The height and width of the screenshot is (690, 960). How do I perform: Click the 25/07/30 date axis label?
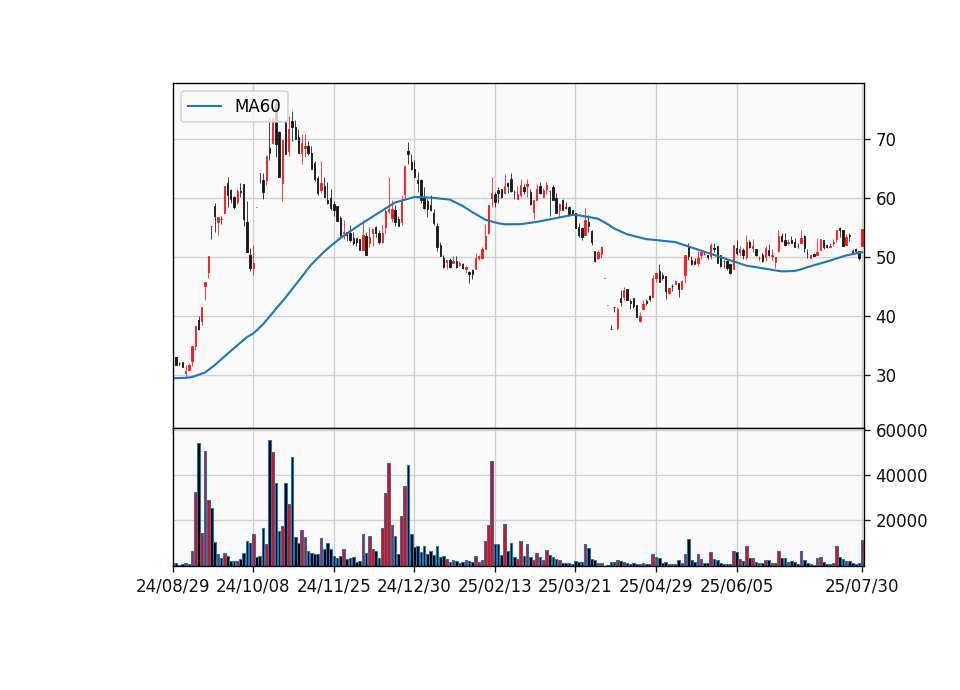coord(862,586)
